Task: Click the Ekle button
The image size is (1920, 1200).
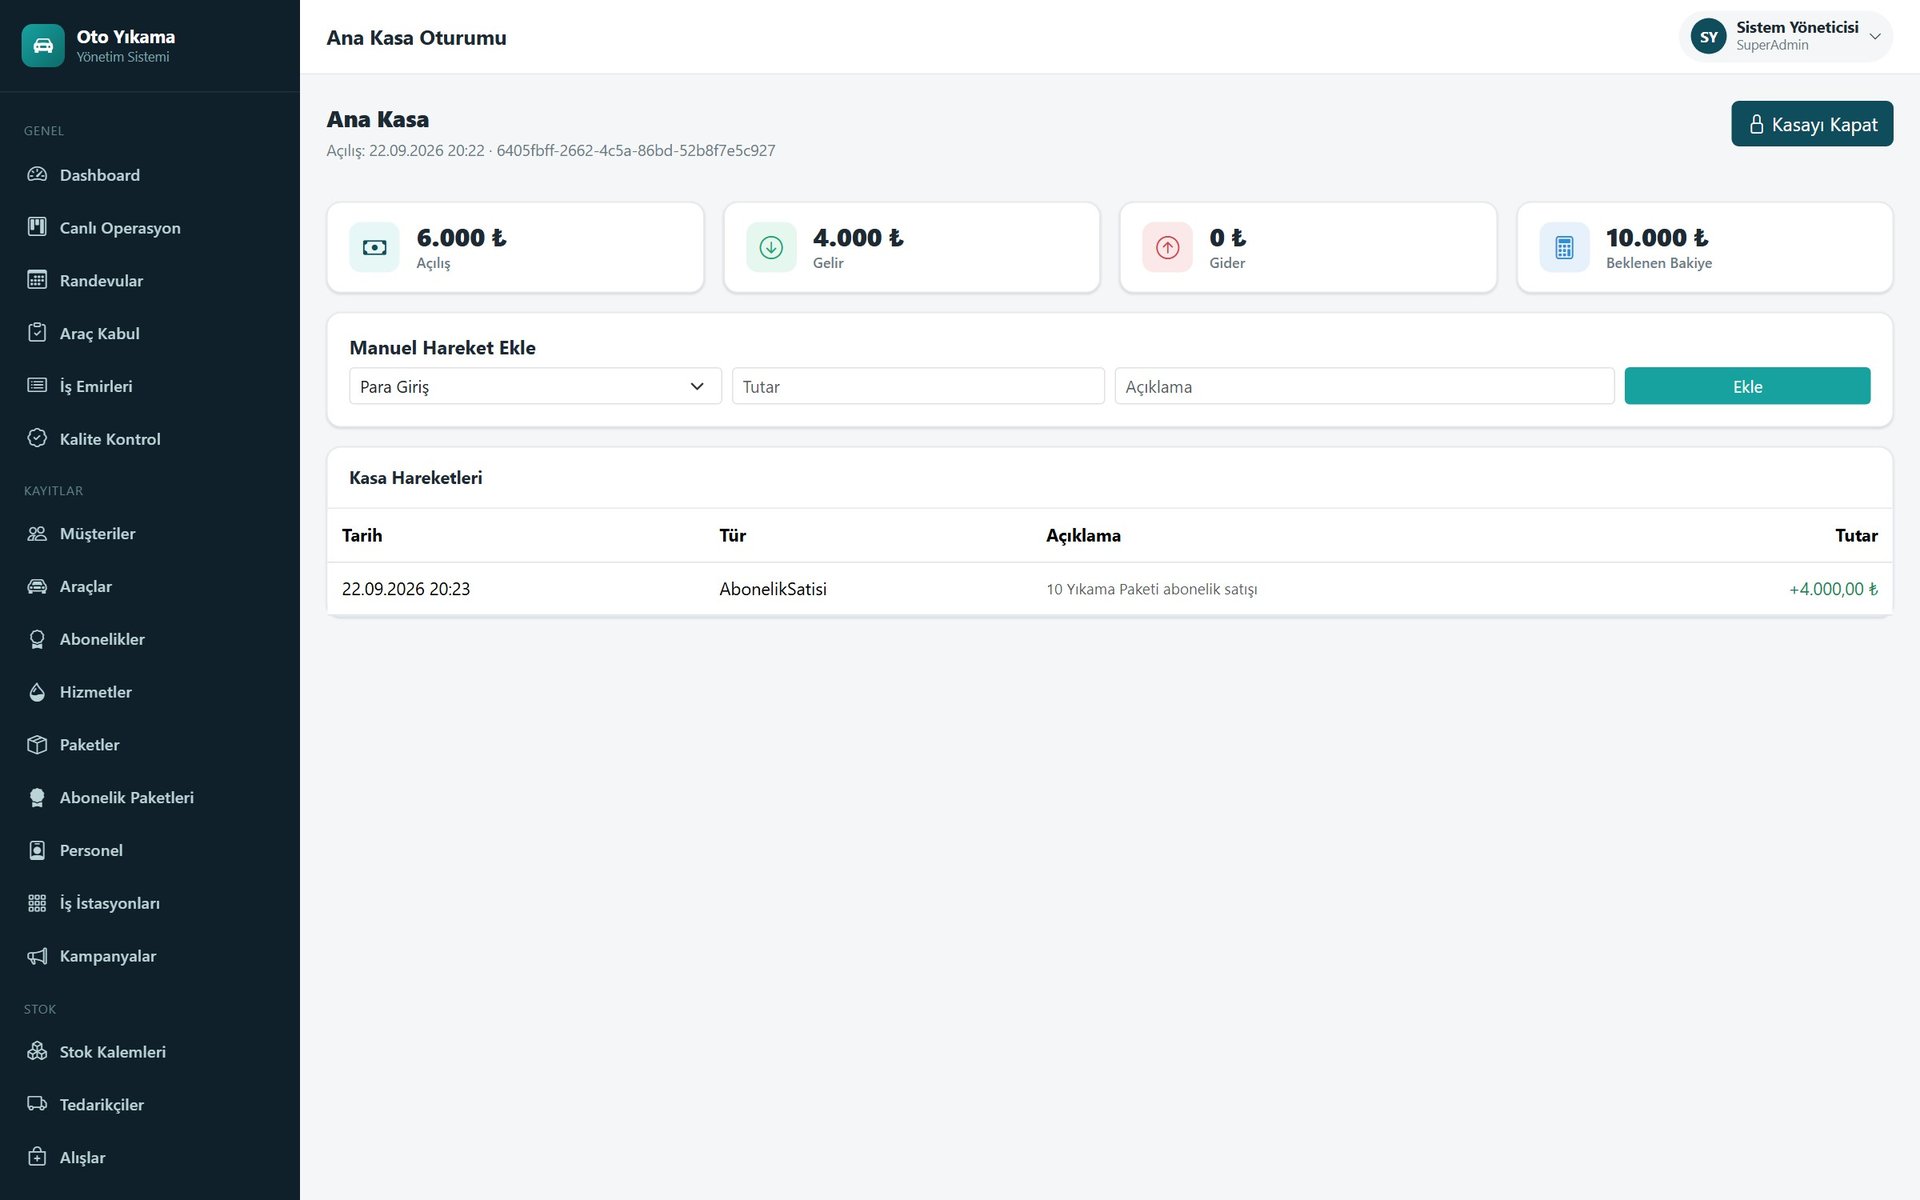Action: (x=1747, y=386)
